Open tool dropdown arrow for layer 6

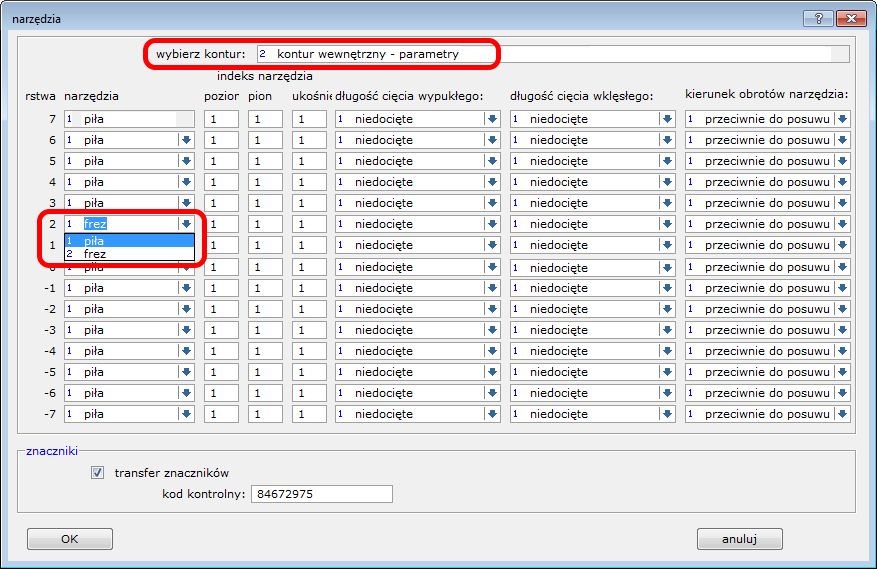[186, 140]
